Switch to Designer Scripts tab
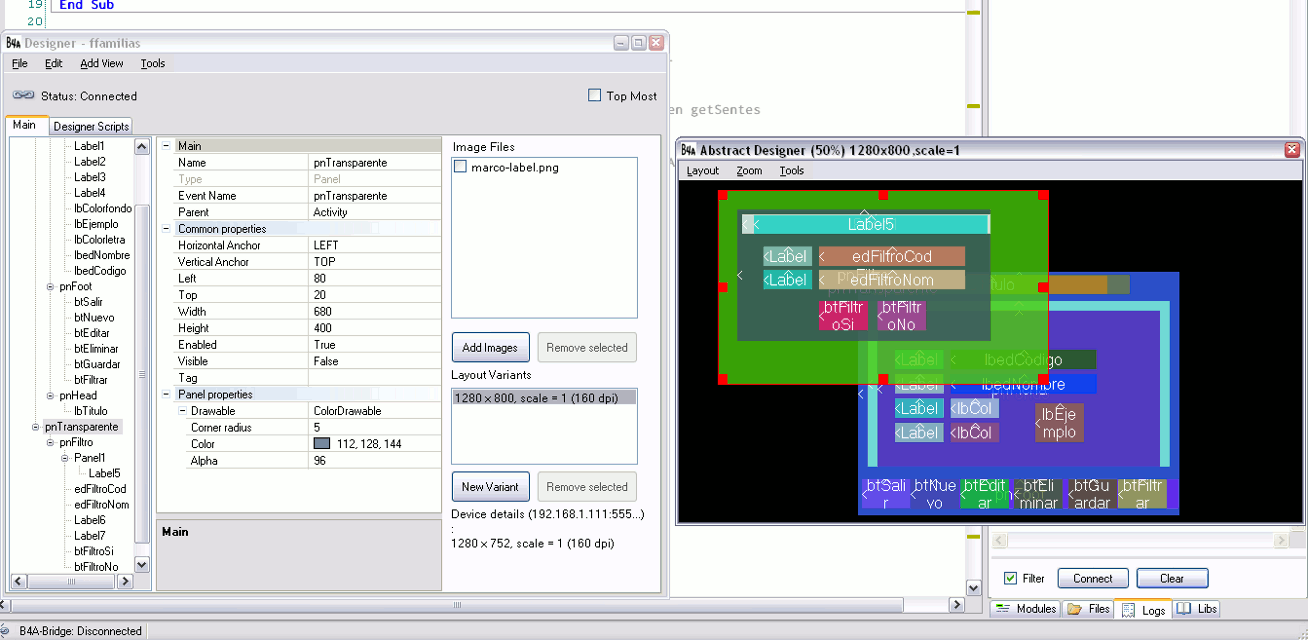 (91, 126)
